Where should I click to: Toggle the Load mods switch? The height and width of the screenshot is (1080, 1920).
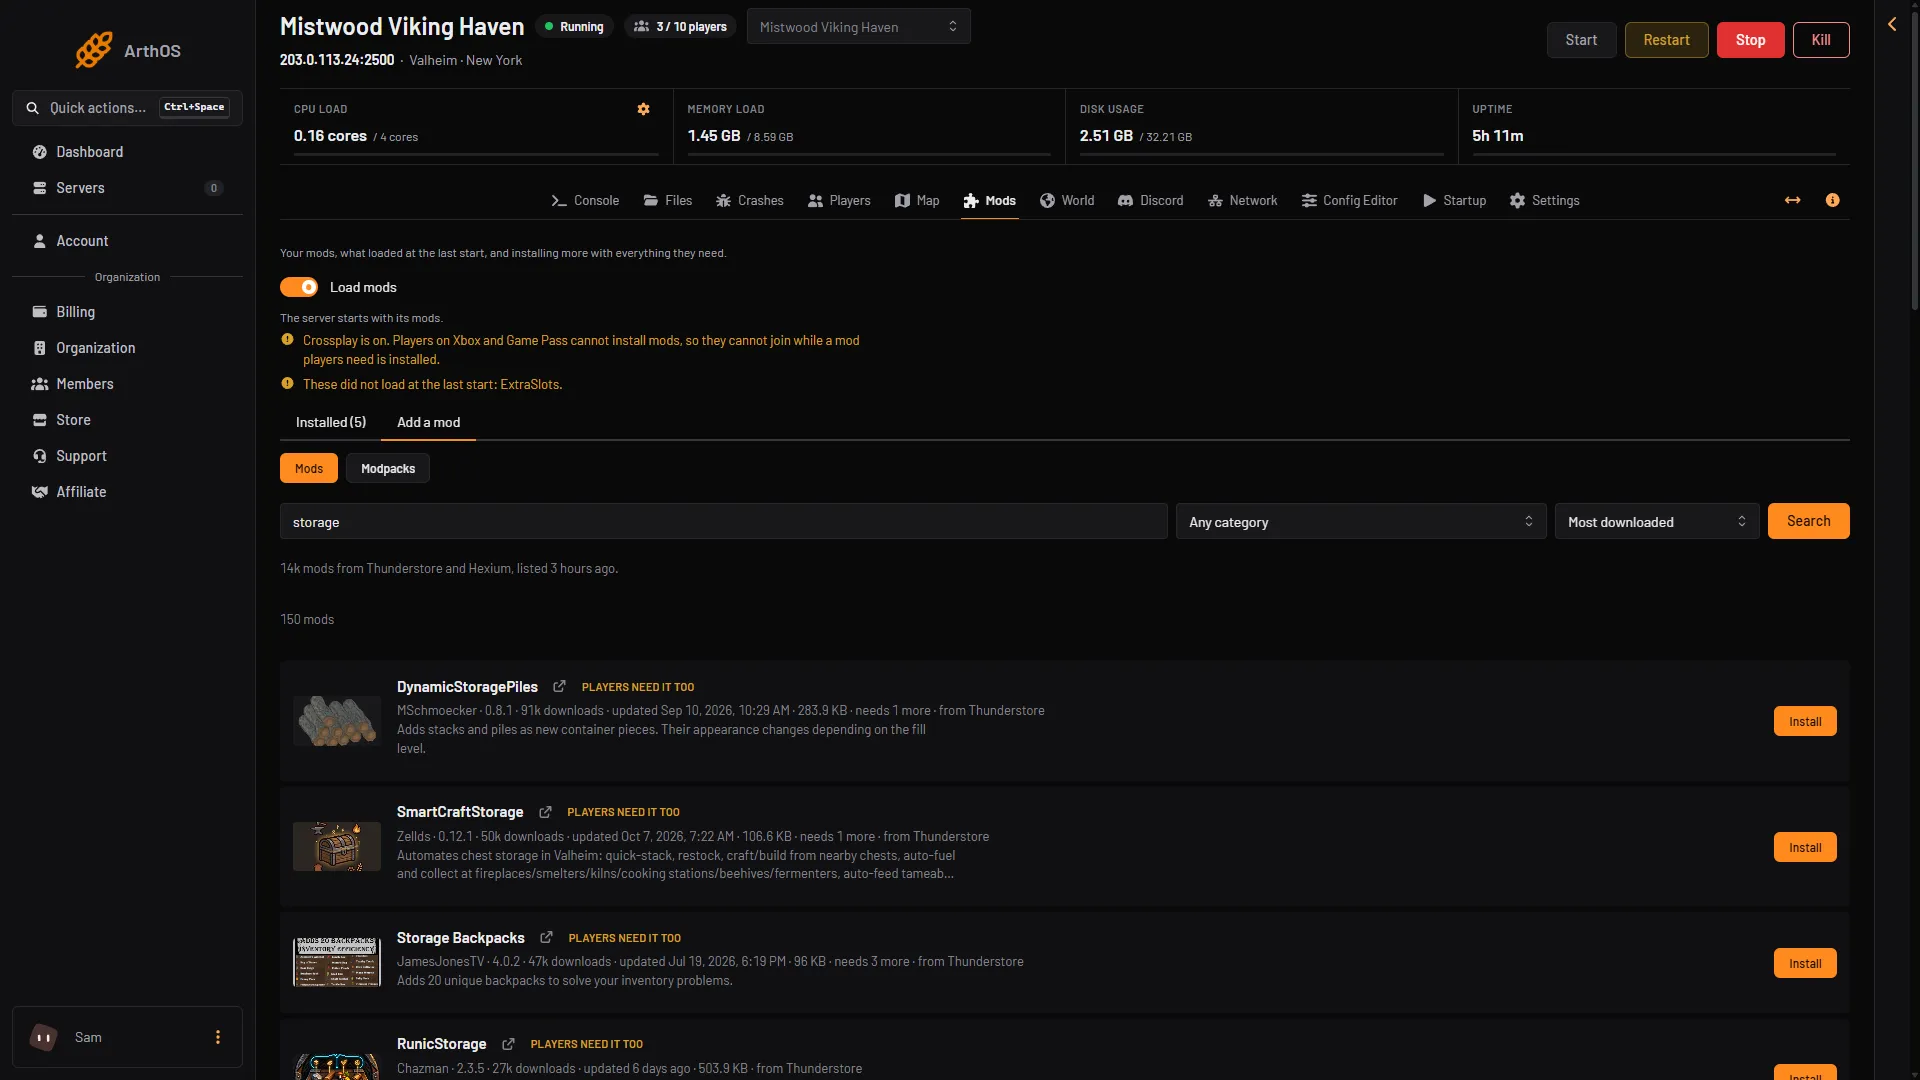[x=299, y=287]
